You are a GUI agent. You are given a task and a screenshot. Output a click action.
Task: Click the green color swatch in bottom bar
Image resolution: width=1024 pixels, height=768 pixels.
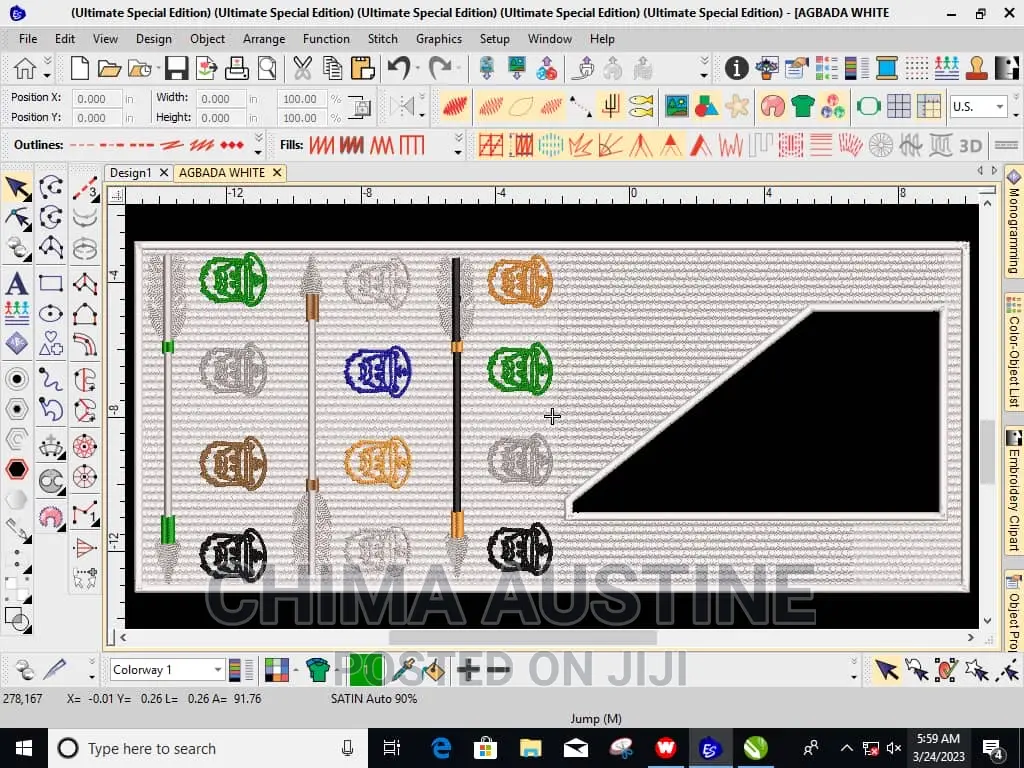366,669
